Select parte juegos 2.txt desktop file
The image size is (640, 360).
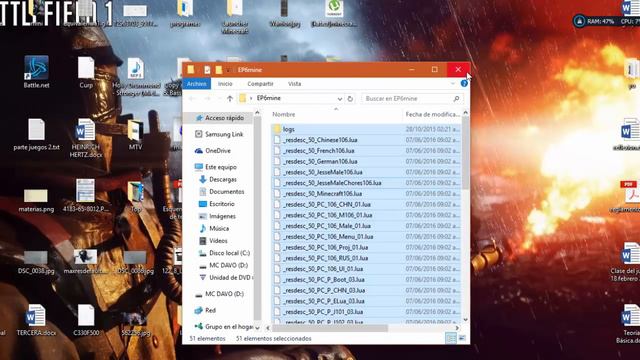(x=36, y=135)
